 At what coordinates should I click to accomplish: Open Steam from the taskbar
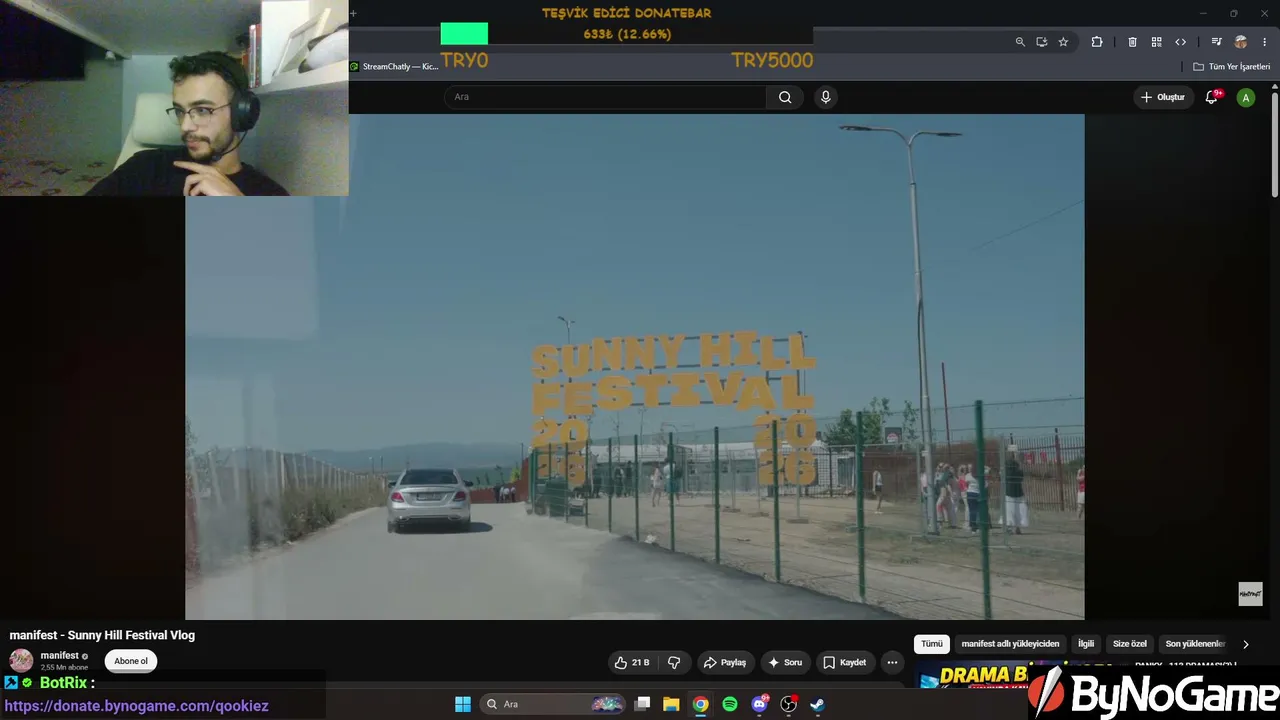(817, 704)
